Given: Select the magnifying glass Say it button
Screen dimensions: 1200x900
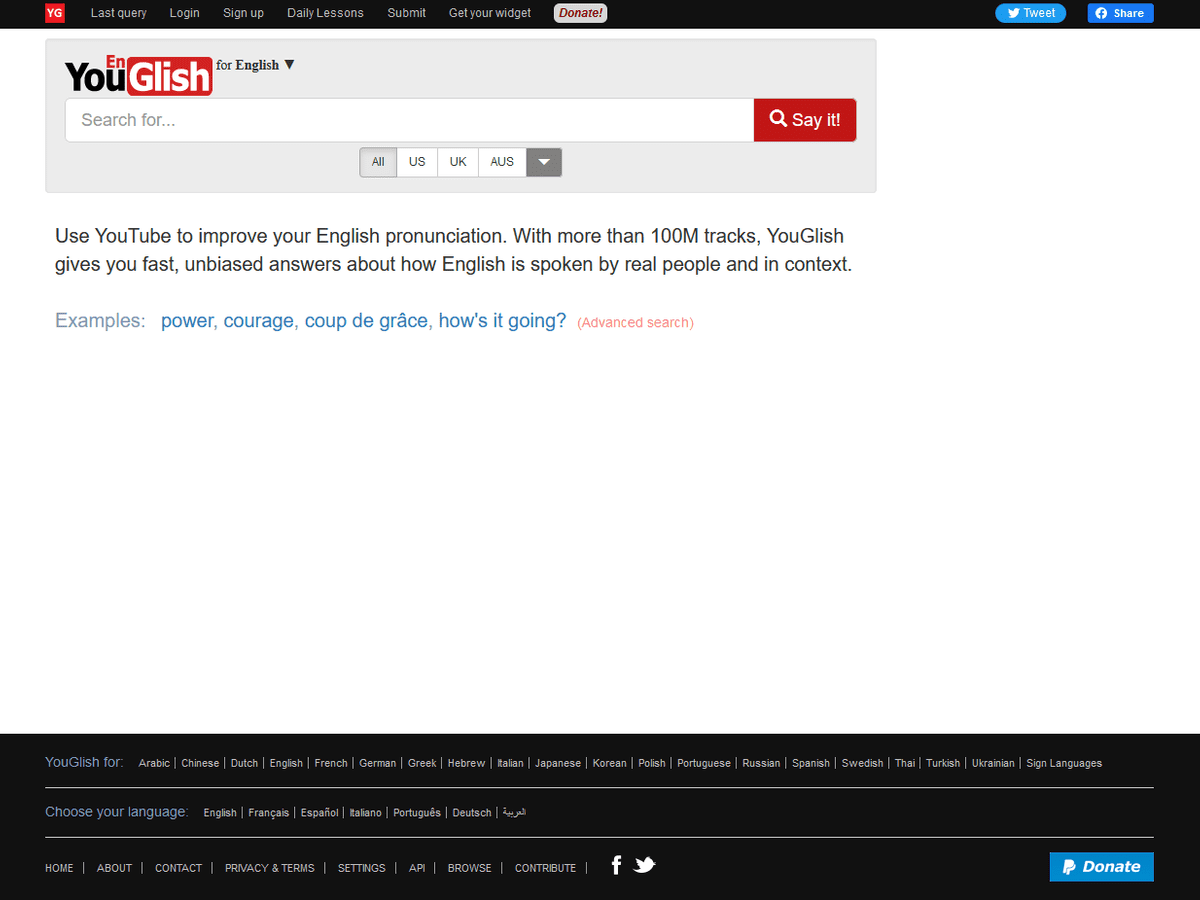Looking at the screenshot, I should point(804,119).
